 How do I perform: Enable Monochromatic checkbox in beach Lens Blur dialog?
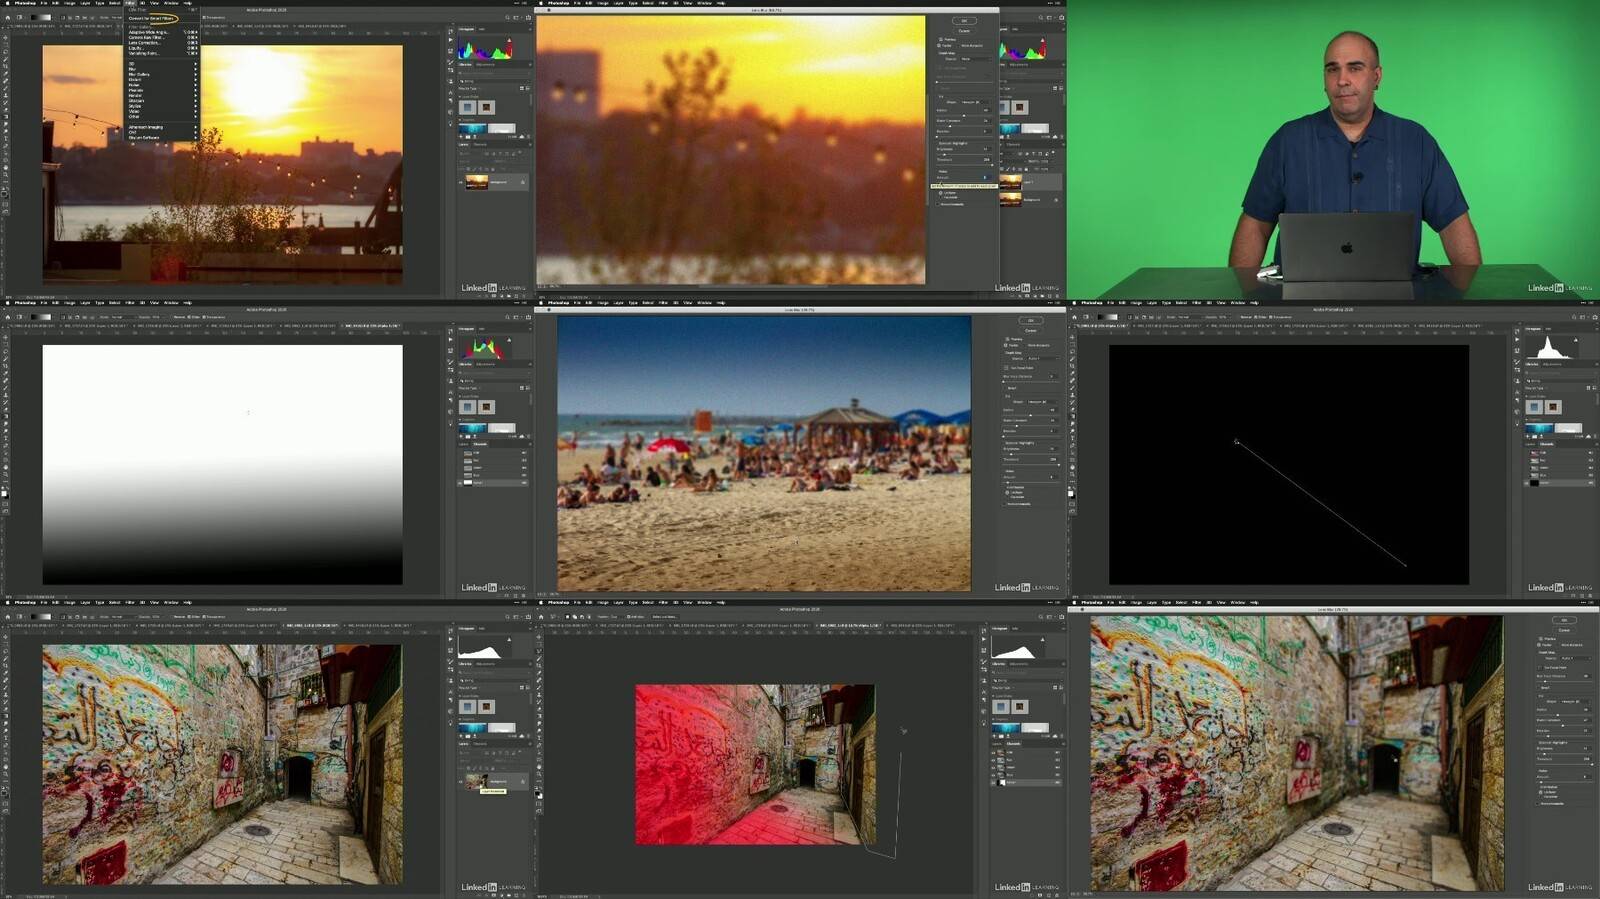[x=1006, y=503]
